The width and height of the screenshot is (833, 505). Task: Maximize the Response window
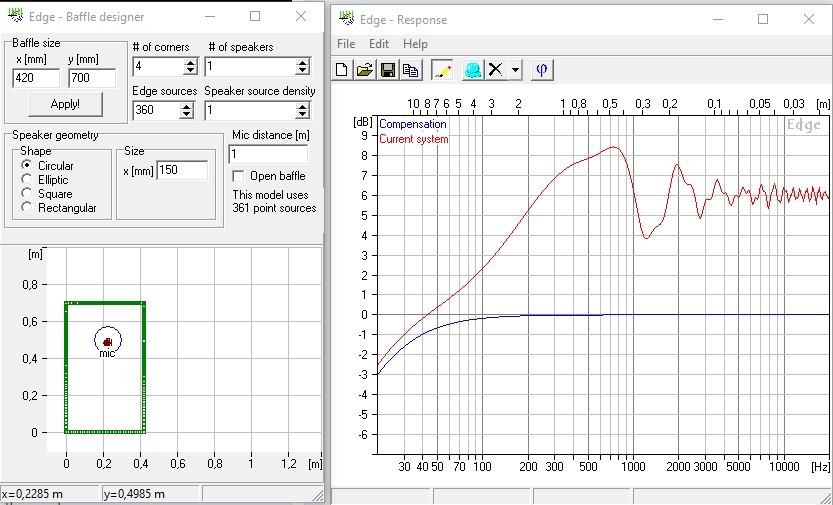pyautogui.click(x=763, y=20)
